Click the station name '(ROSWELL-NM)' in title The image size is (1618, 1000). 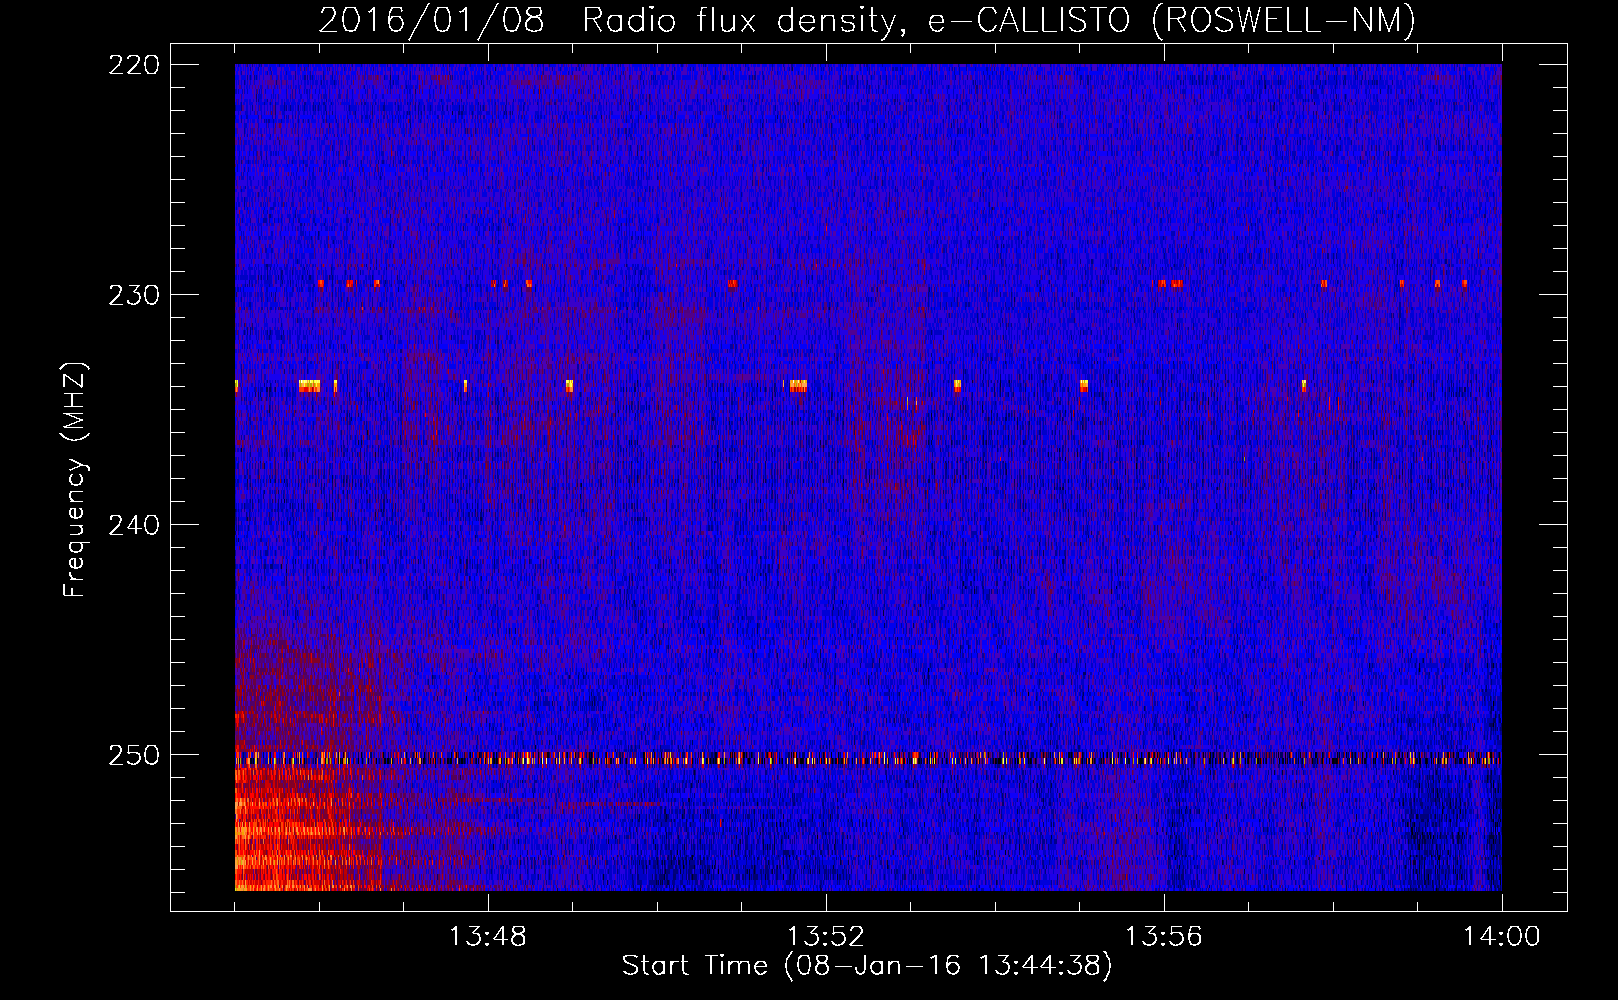(1284, 20)
